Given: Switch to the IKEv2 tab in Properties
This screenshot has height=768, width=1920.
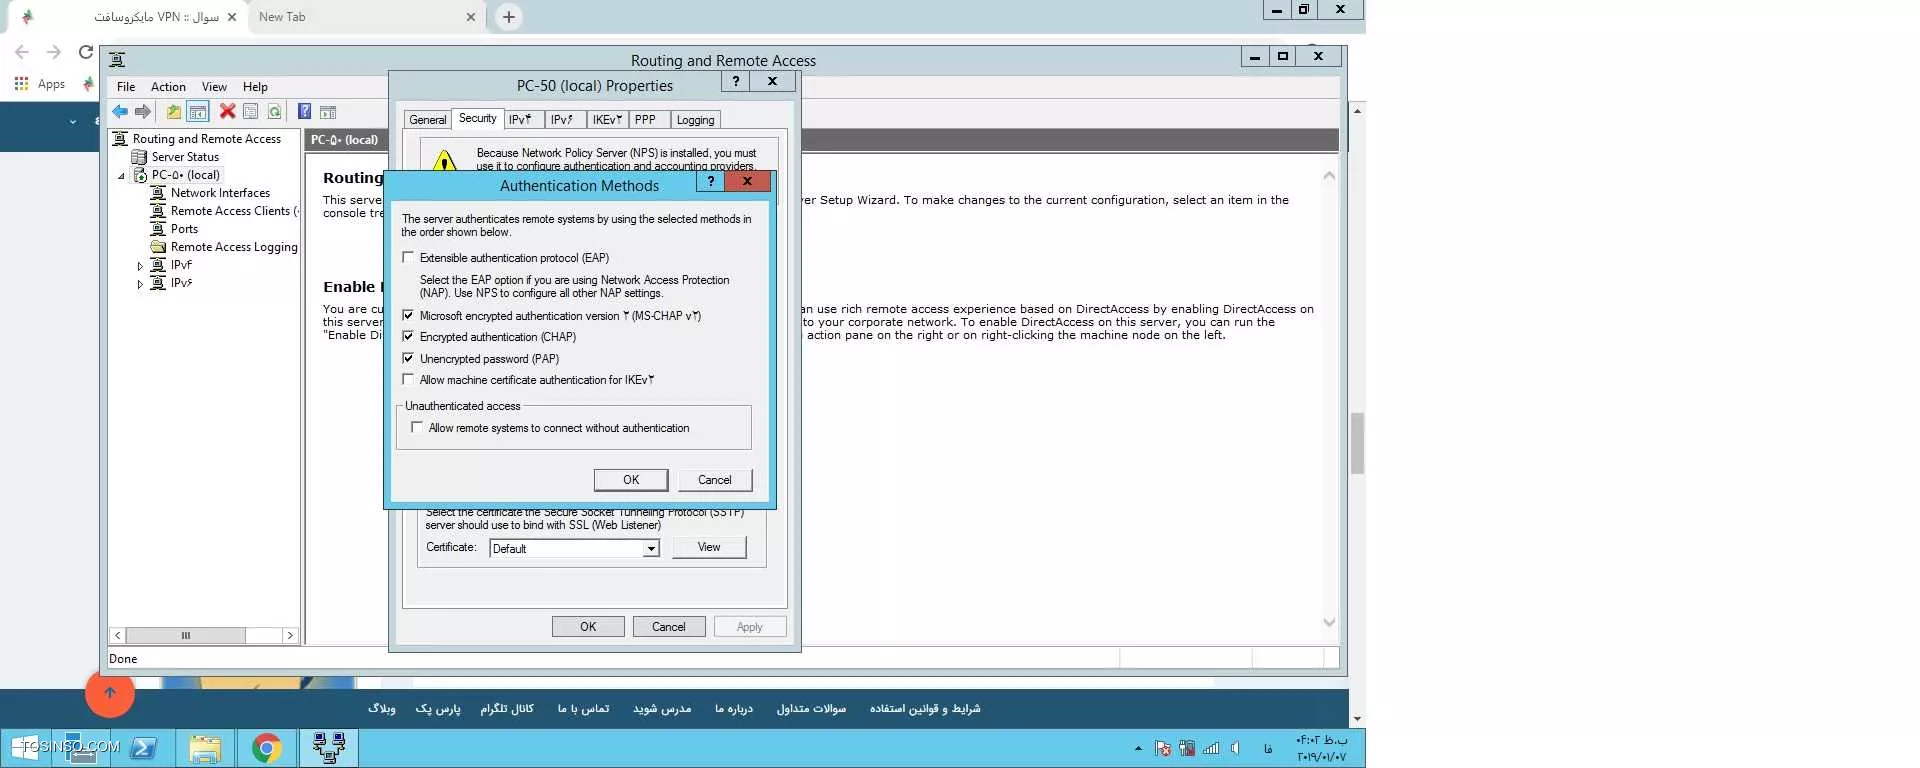Looking at the screenshot, I should point(607,120).
